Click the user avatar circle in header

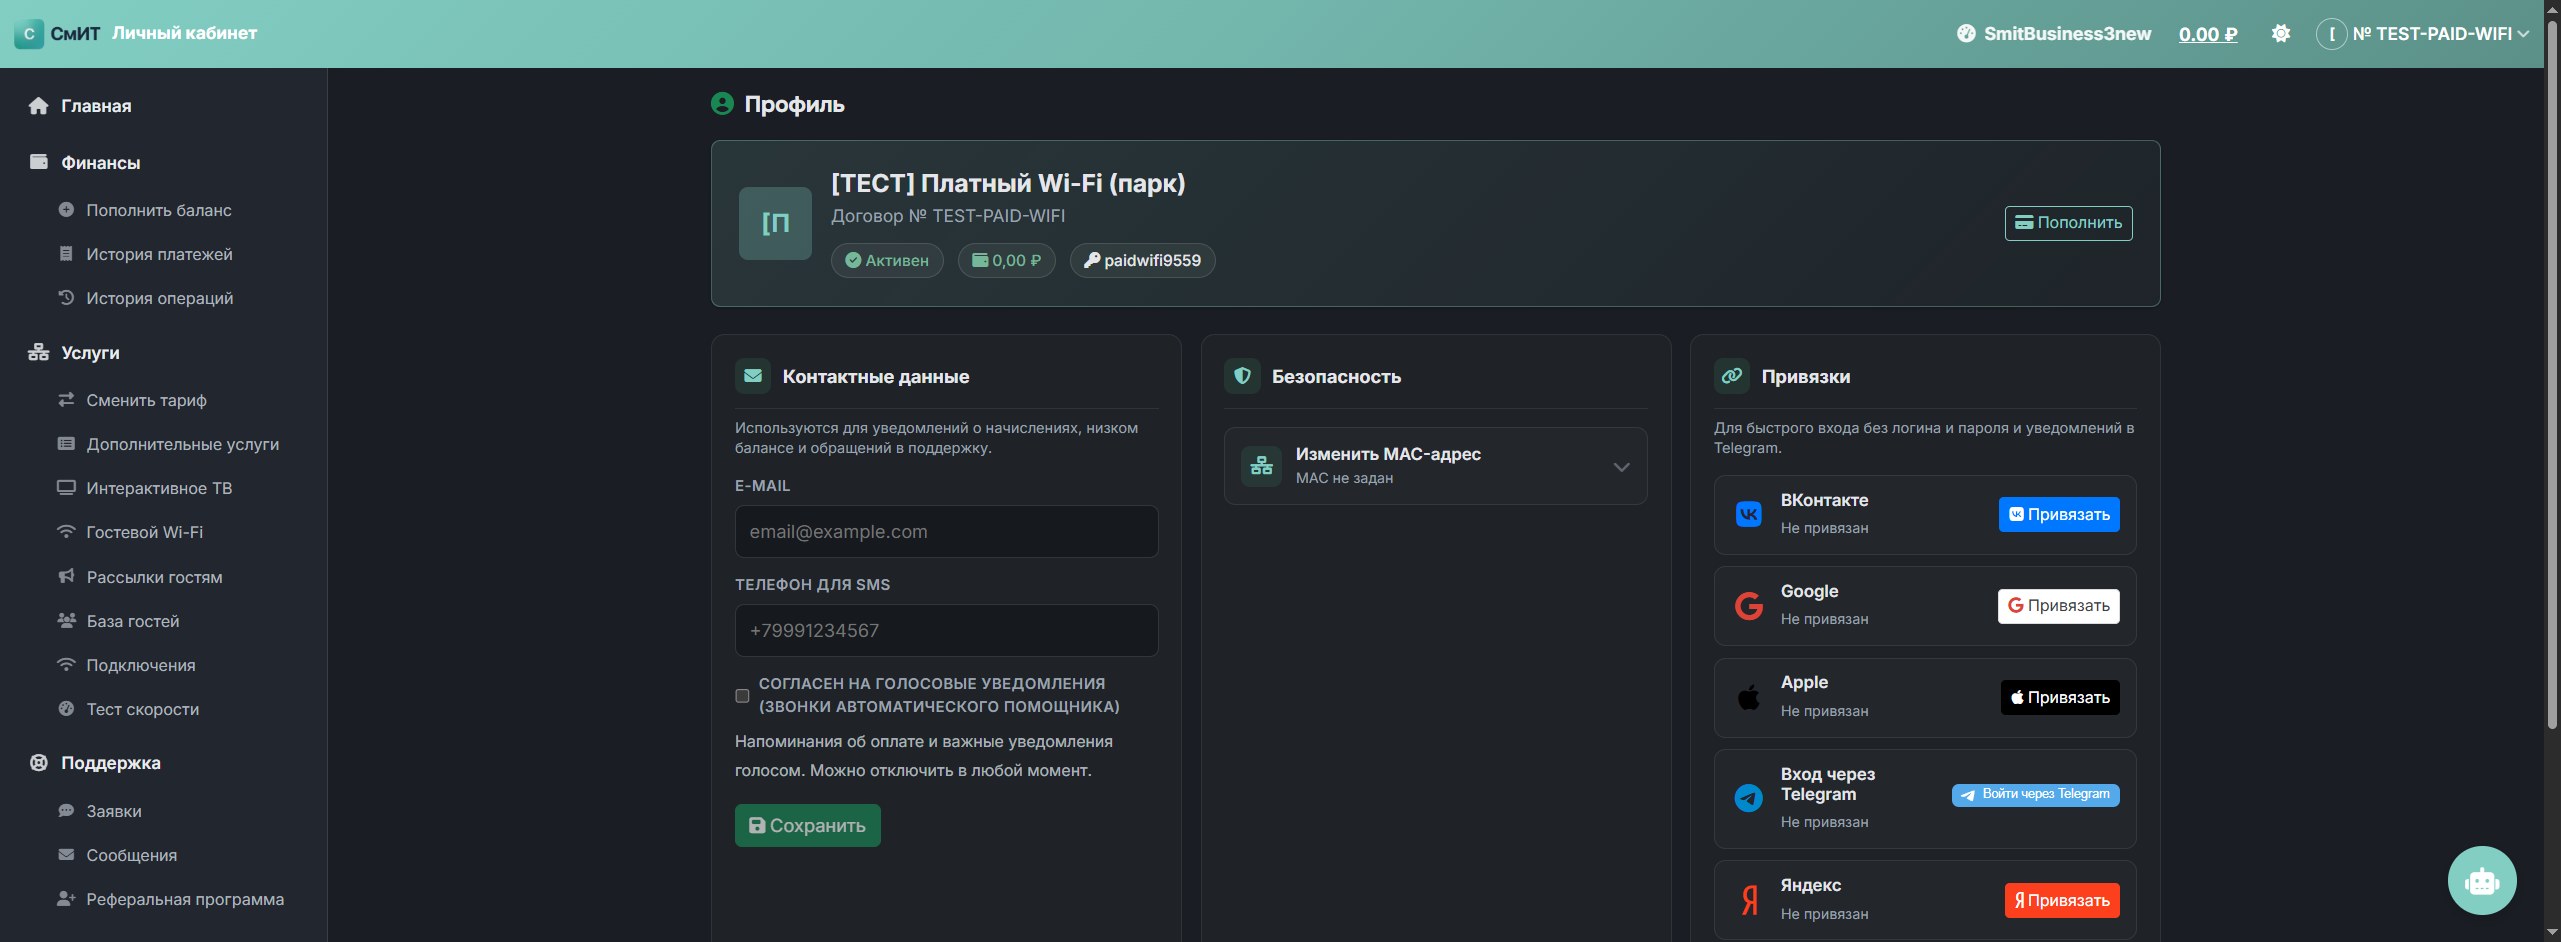coord(2331,34)
